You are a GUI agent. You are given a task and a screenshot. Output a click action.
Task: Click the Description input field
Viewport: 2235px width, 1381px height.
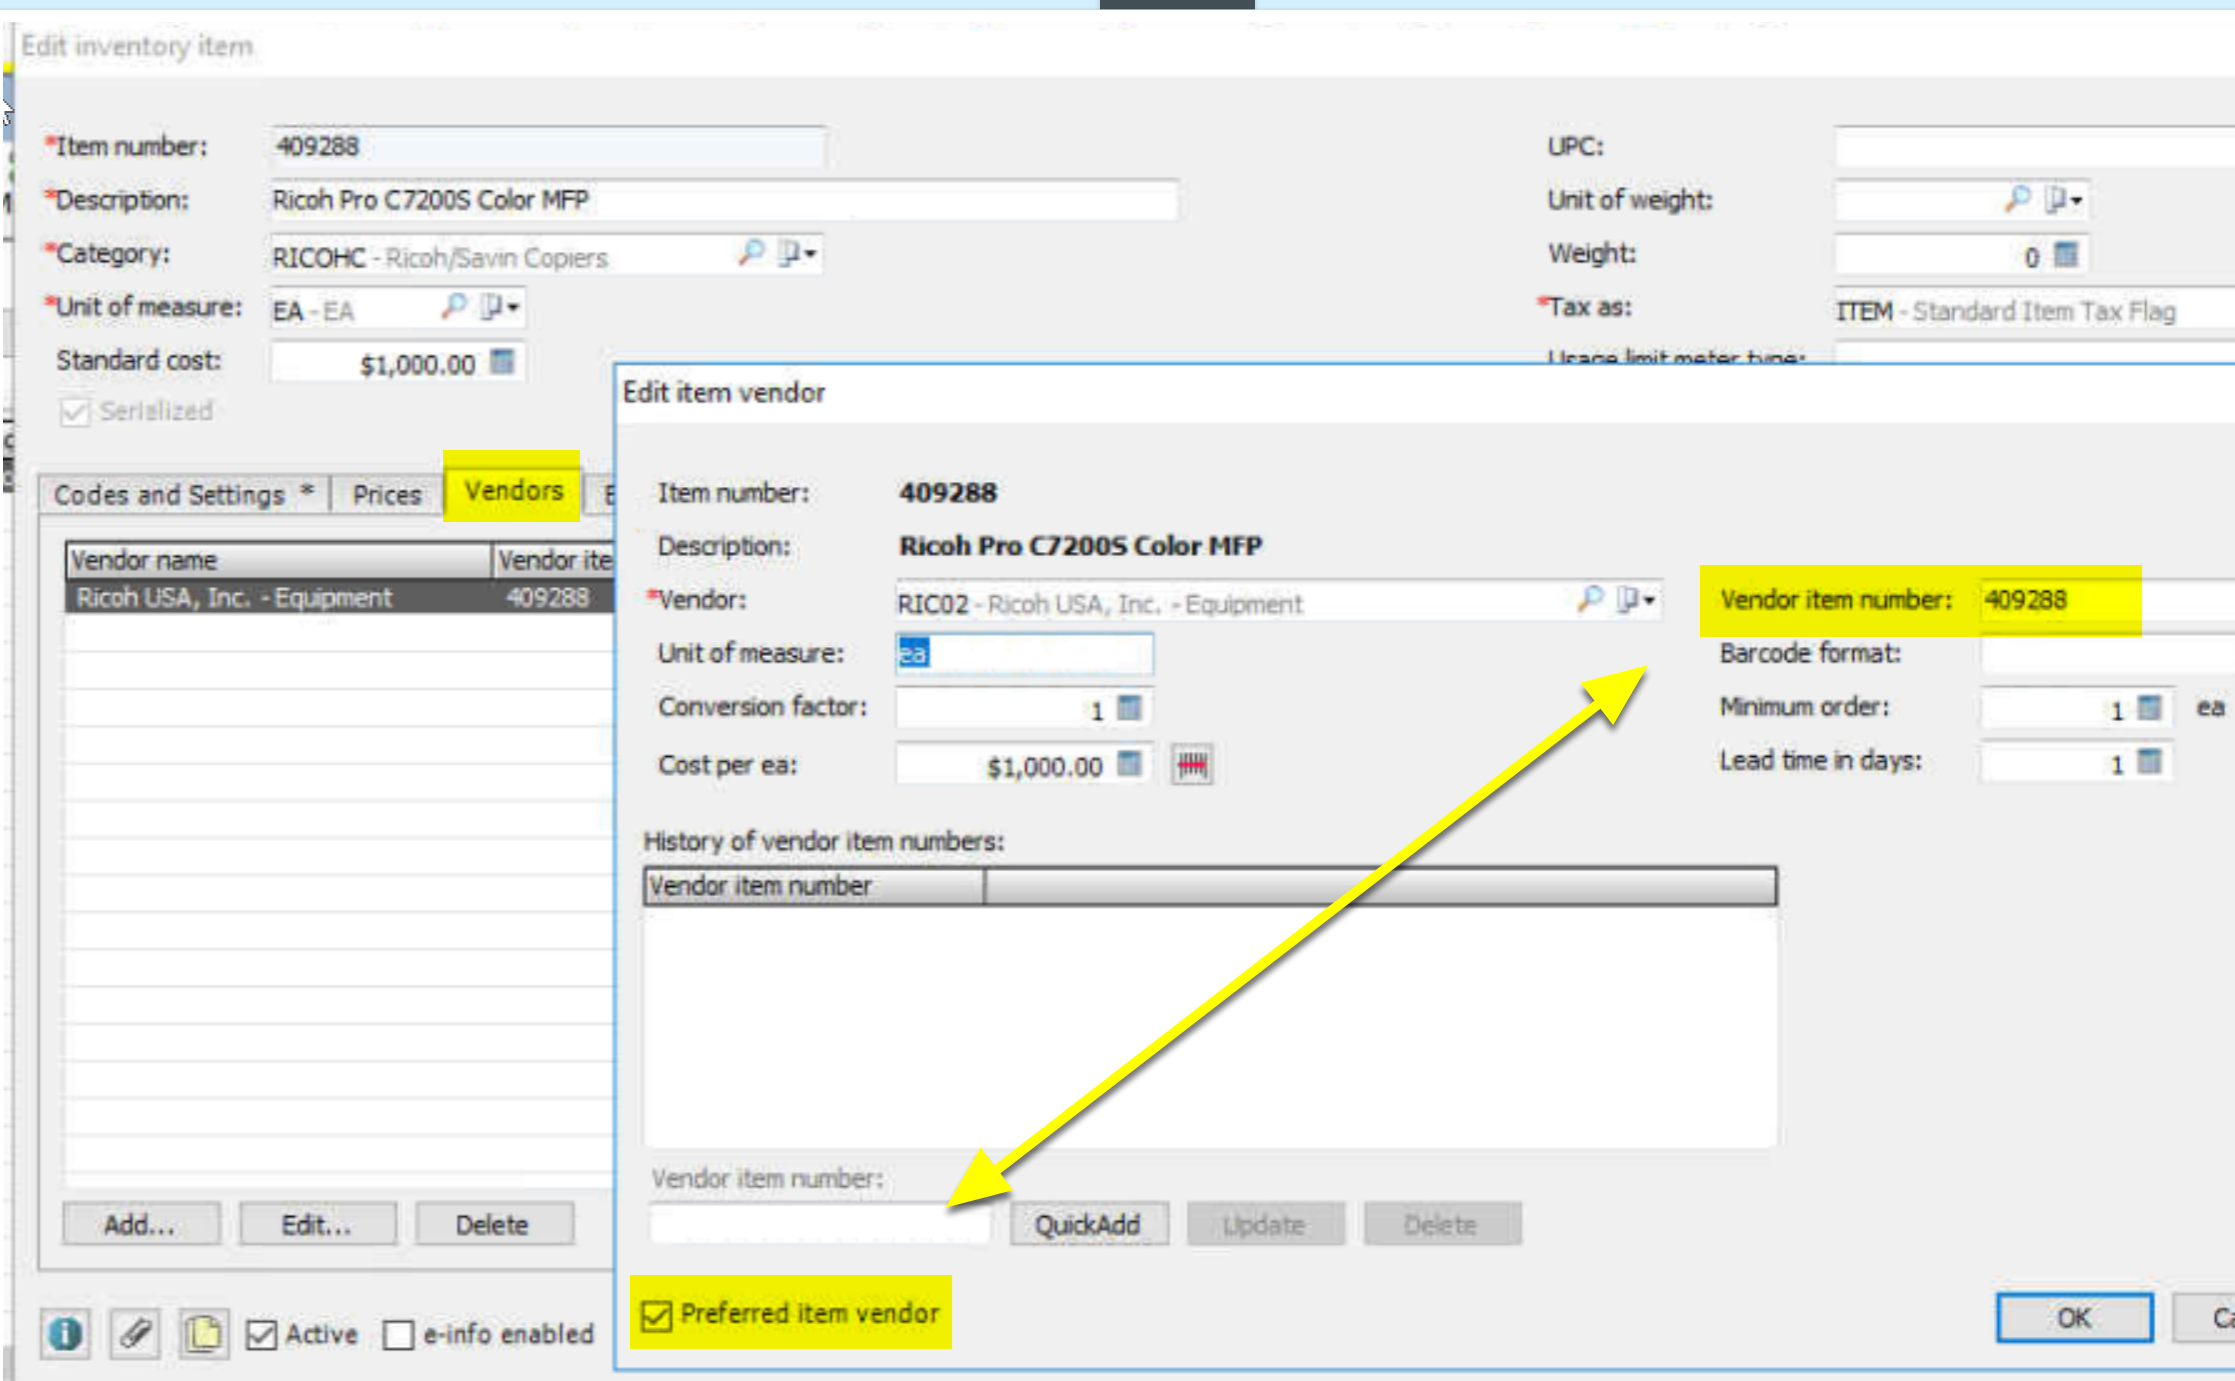click(724, 200)
